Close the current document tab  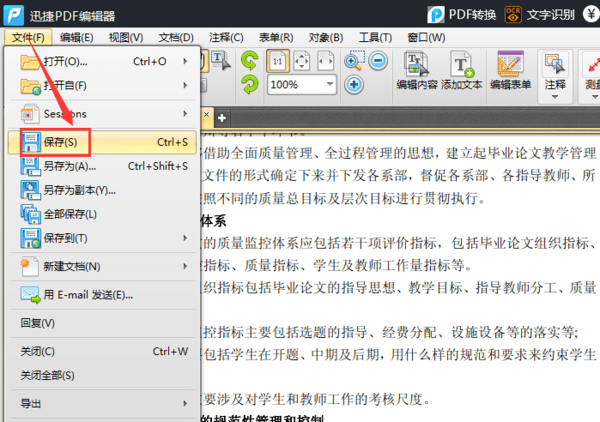(x=206, y=114)
